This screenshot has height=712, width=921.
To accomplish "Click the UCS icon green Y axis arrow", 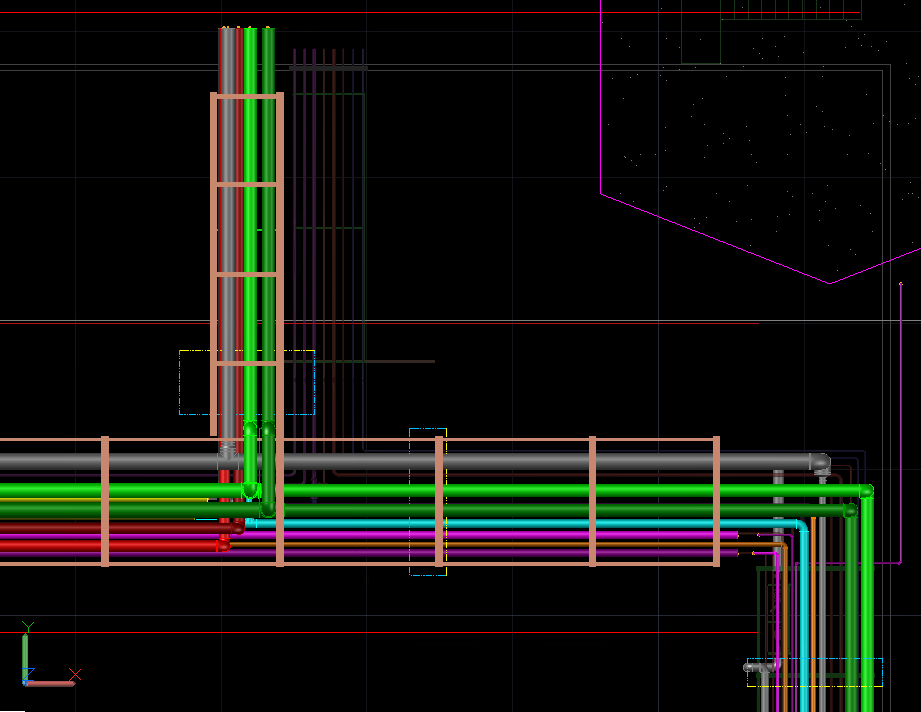I will (25, 650).
